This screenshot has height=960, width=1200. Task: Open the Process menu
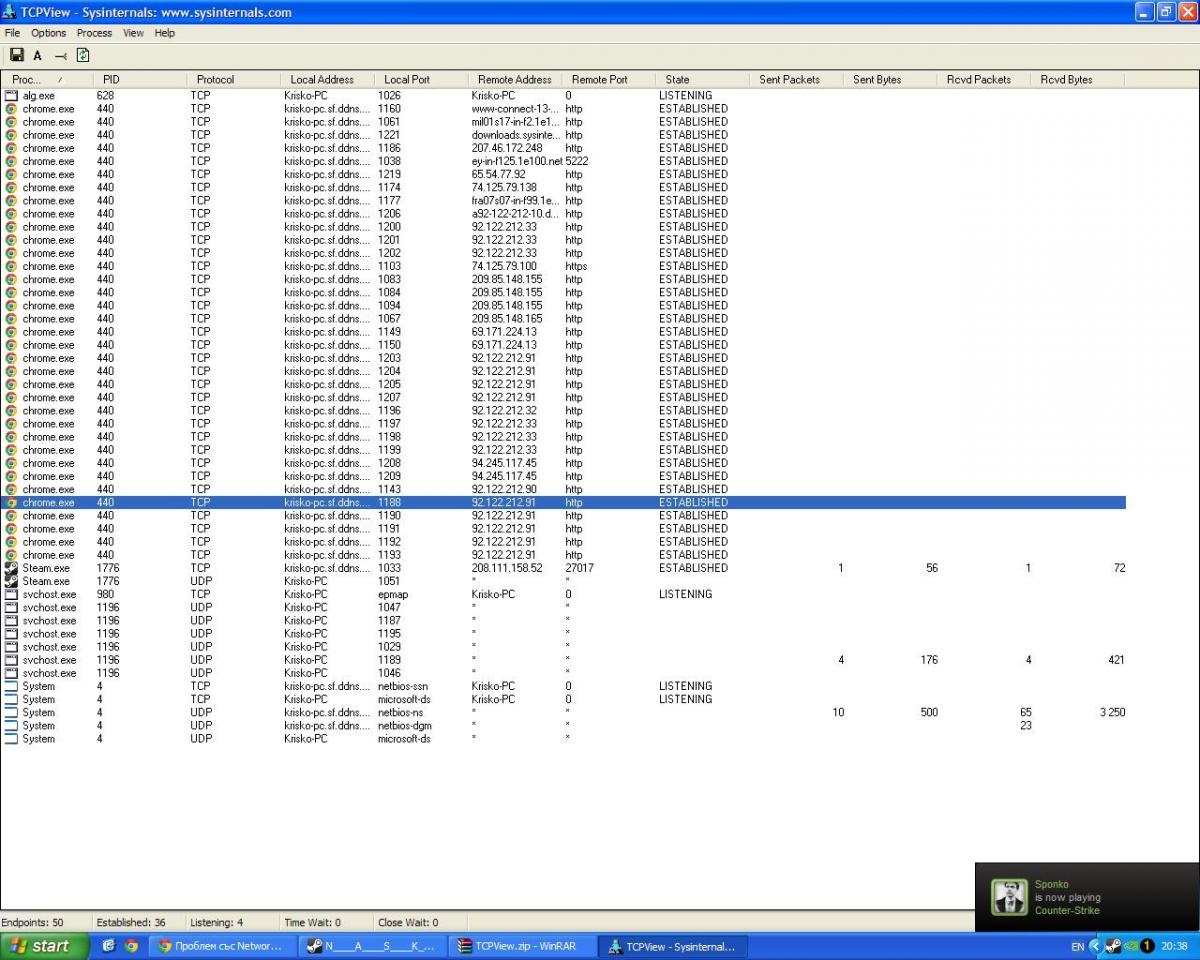94,33
